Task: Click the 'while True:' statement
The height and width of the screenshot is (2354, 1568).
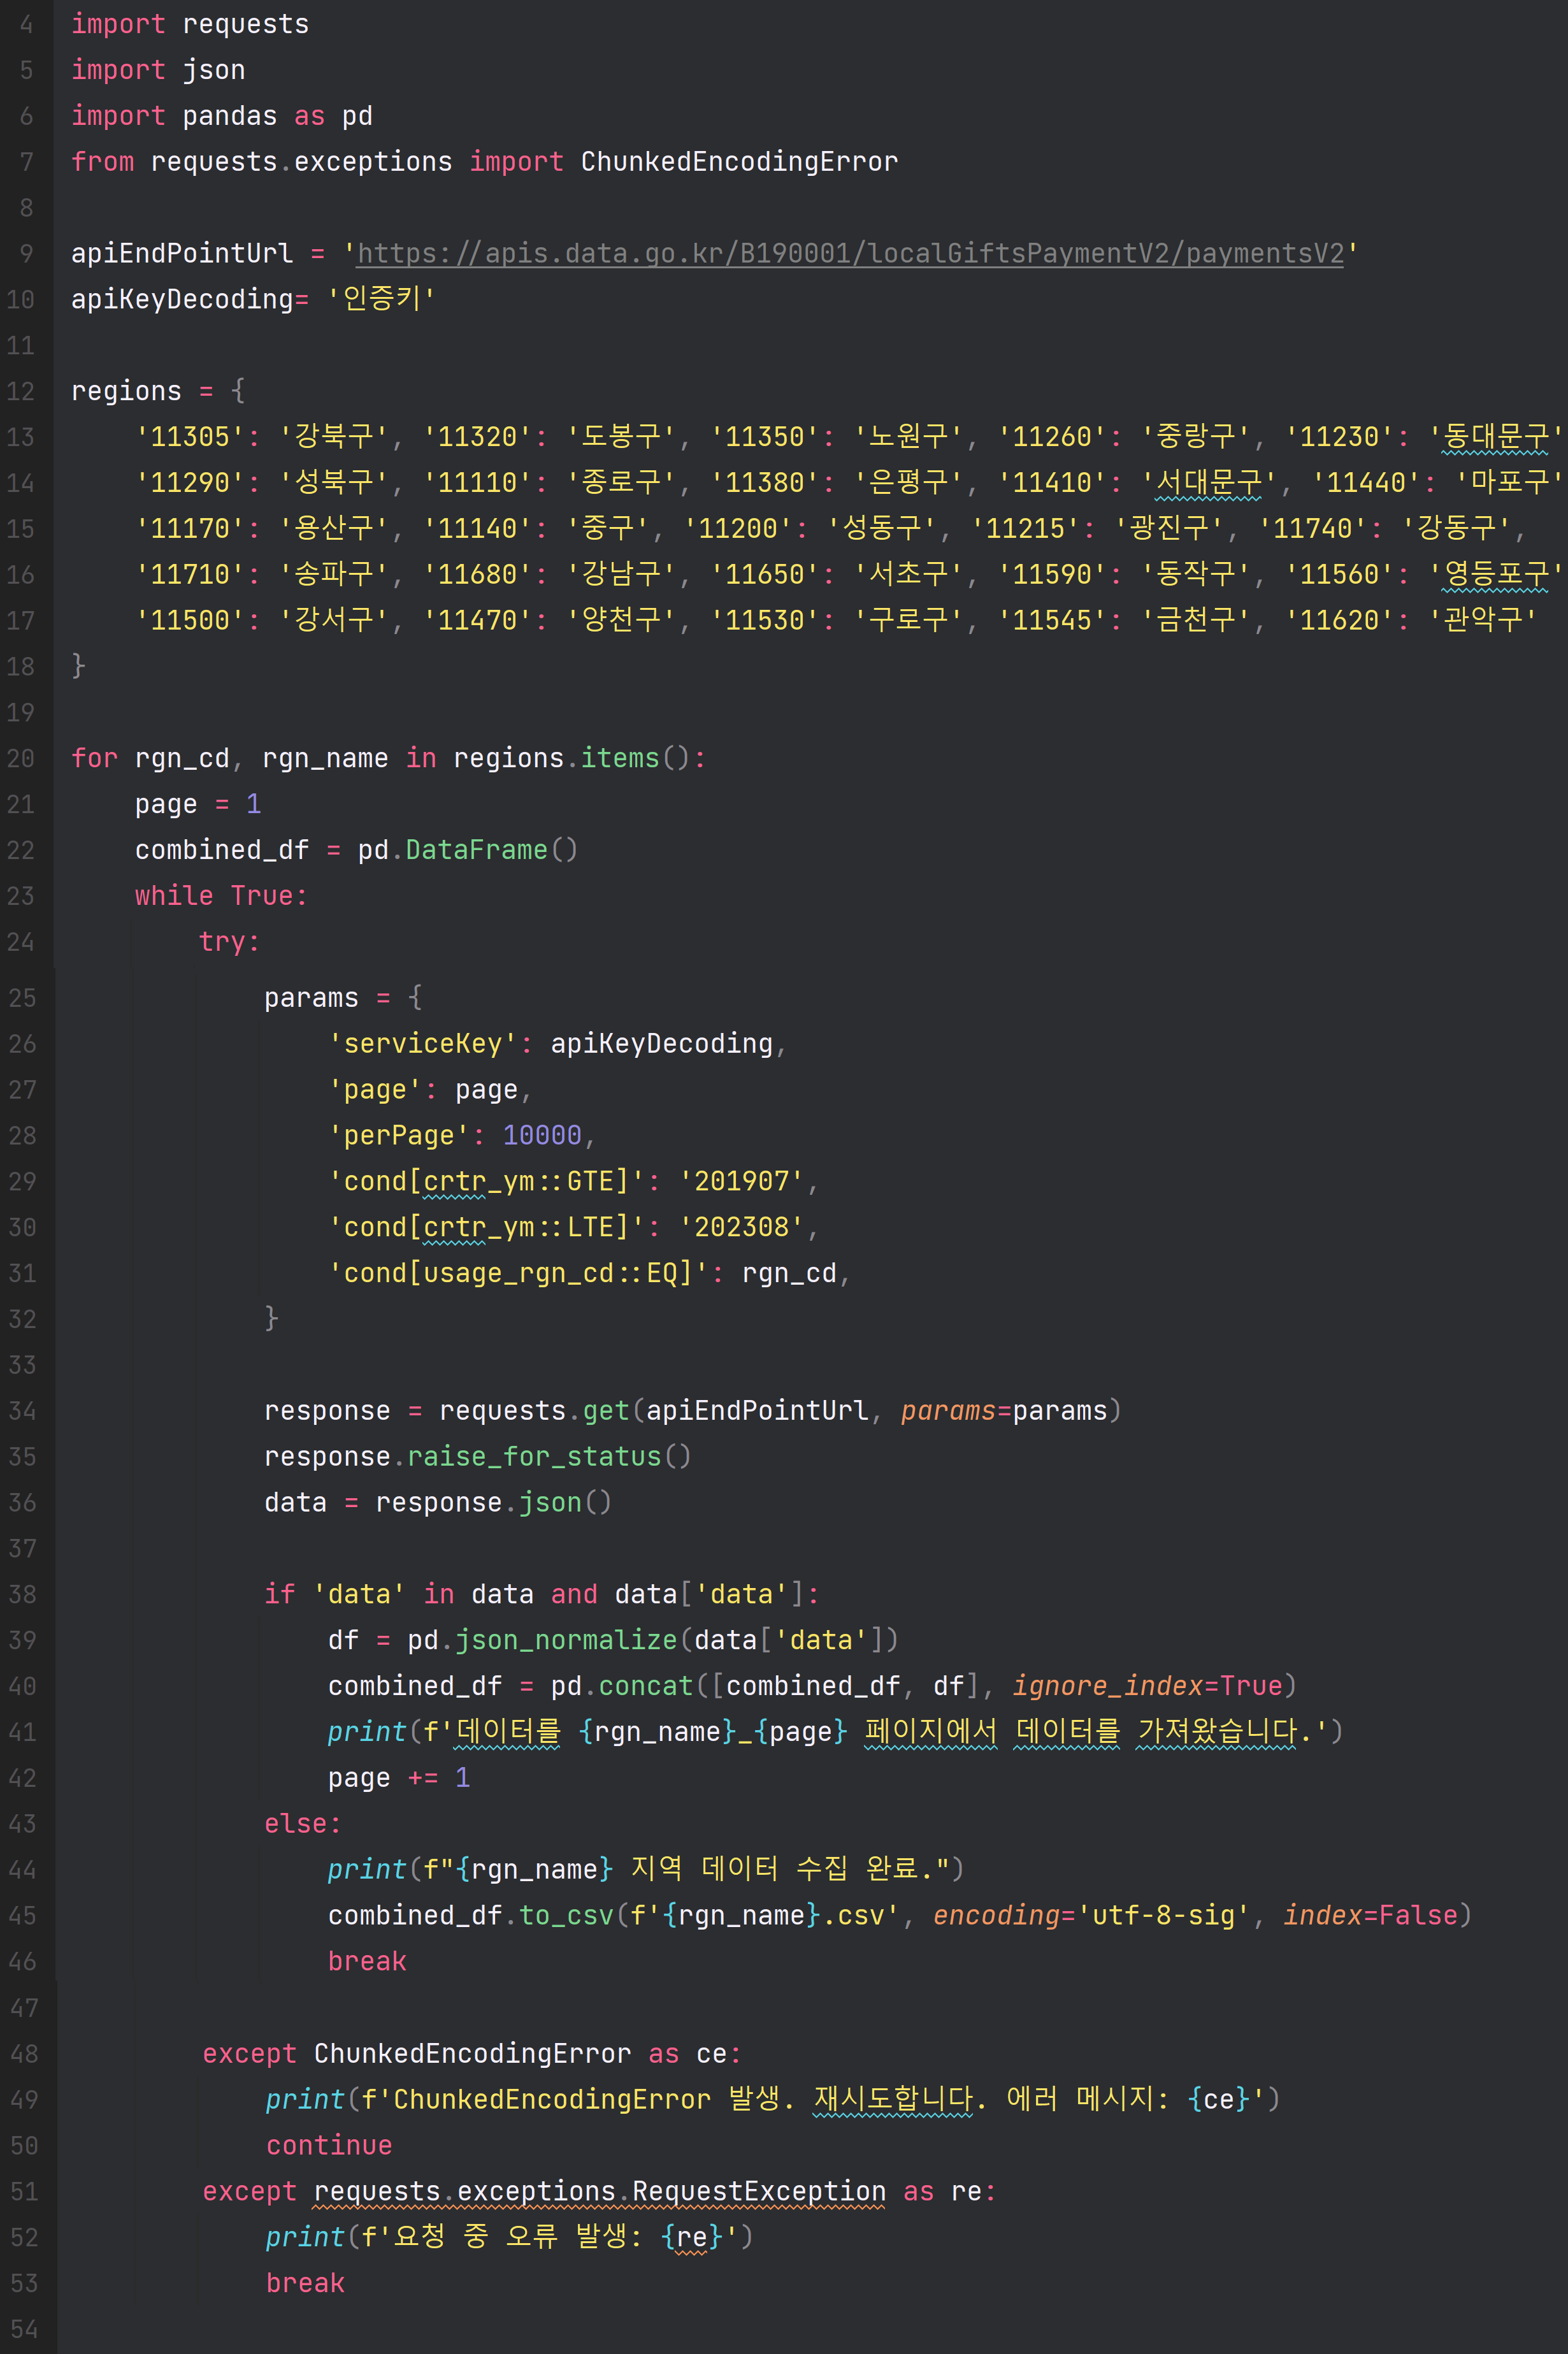Action: pos(221,896)
